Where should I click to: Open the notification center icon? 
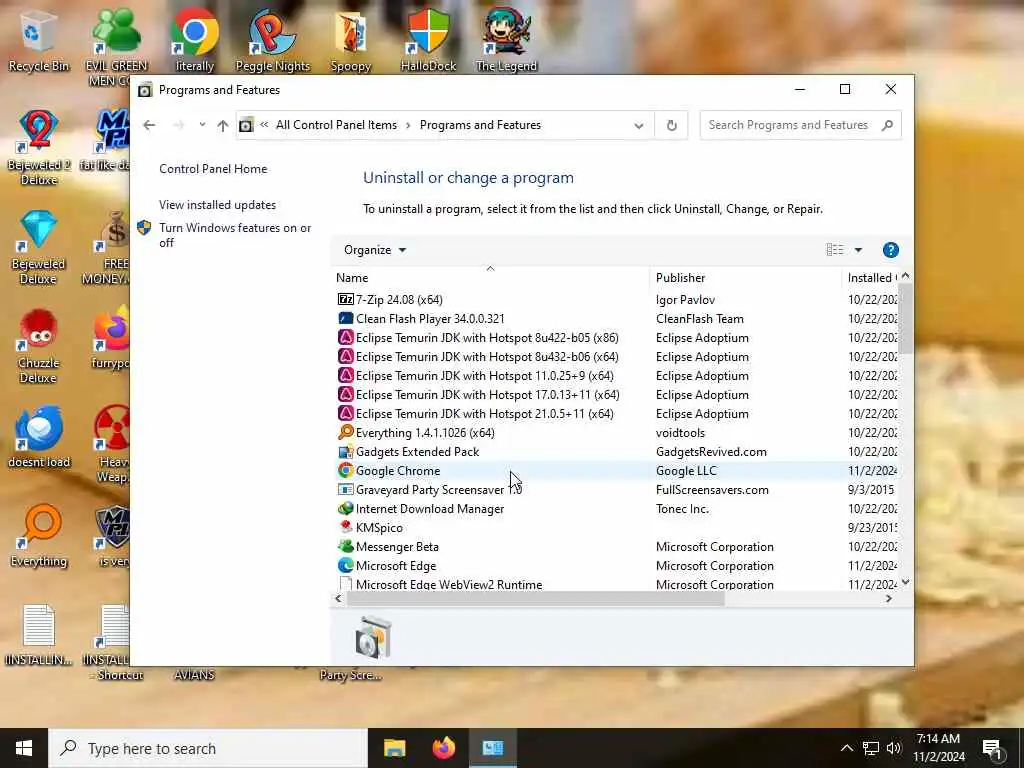pyautogui.click(x=993, y=749)
